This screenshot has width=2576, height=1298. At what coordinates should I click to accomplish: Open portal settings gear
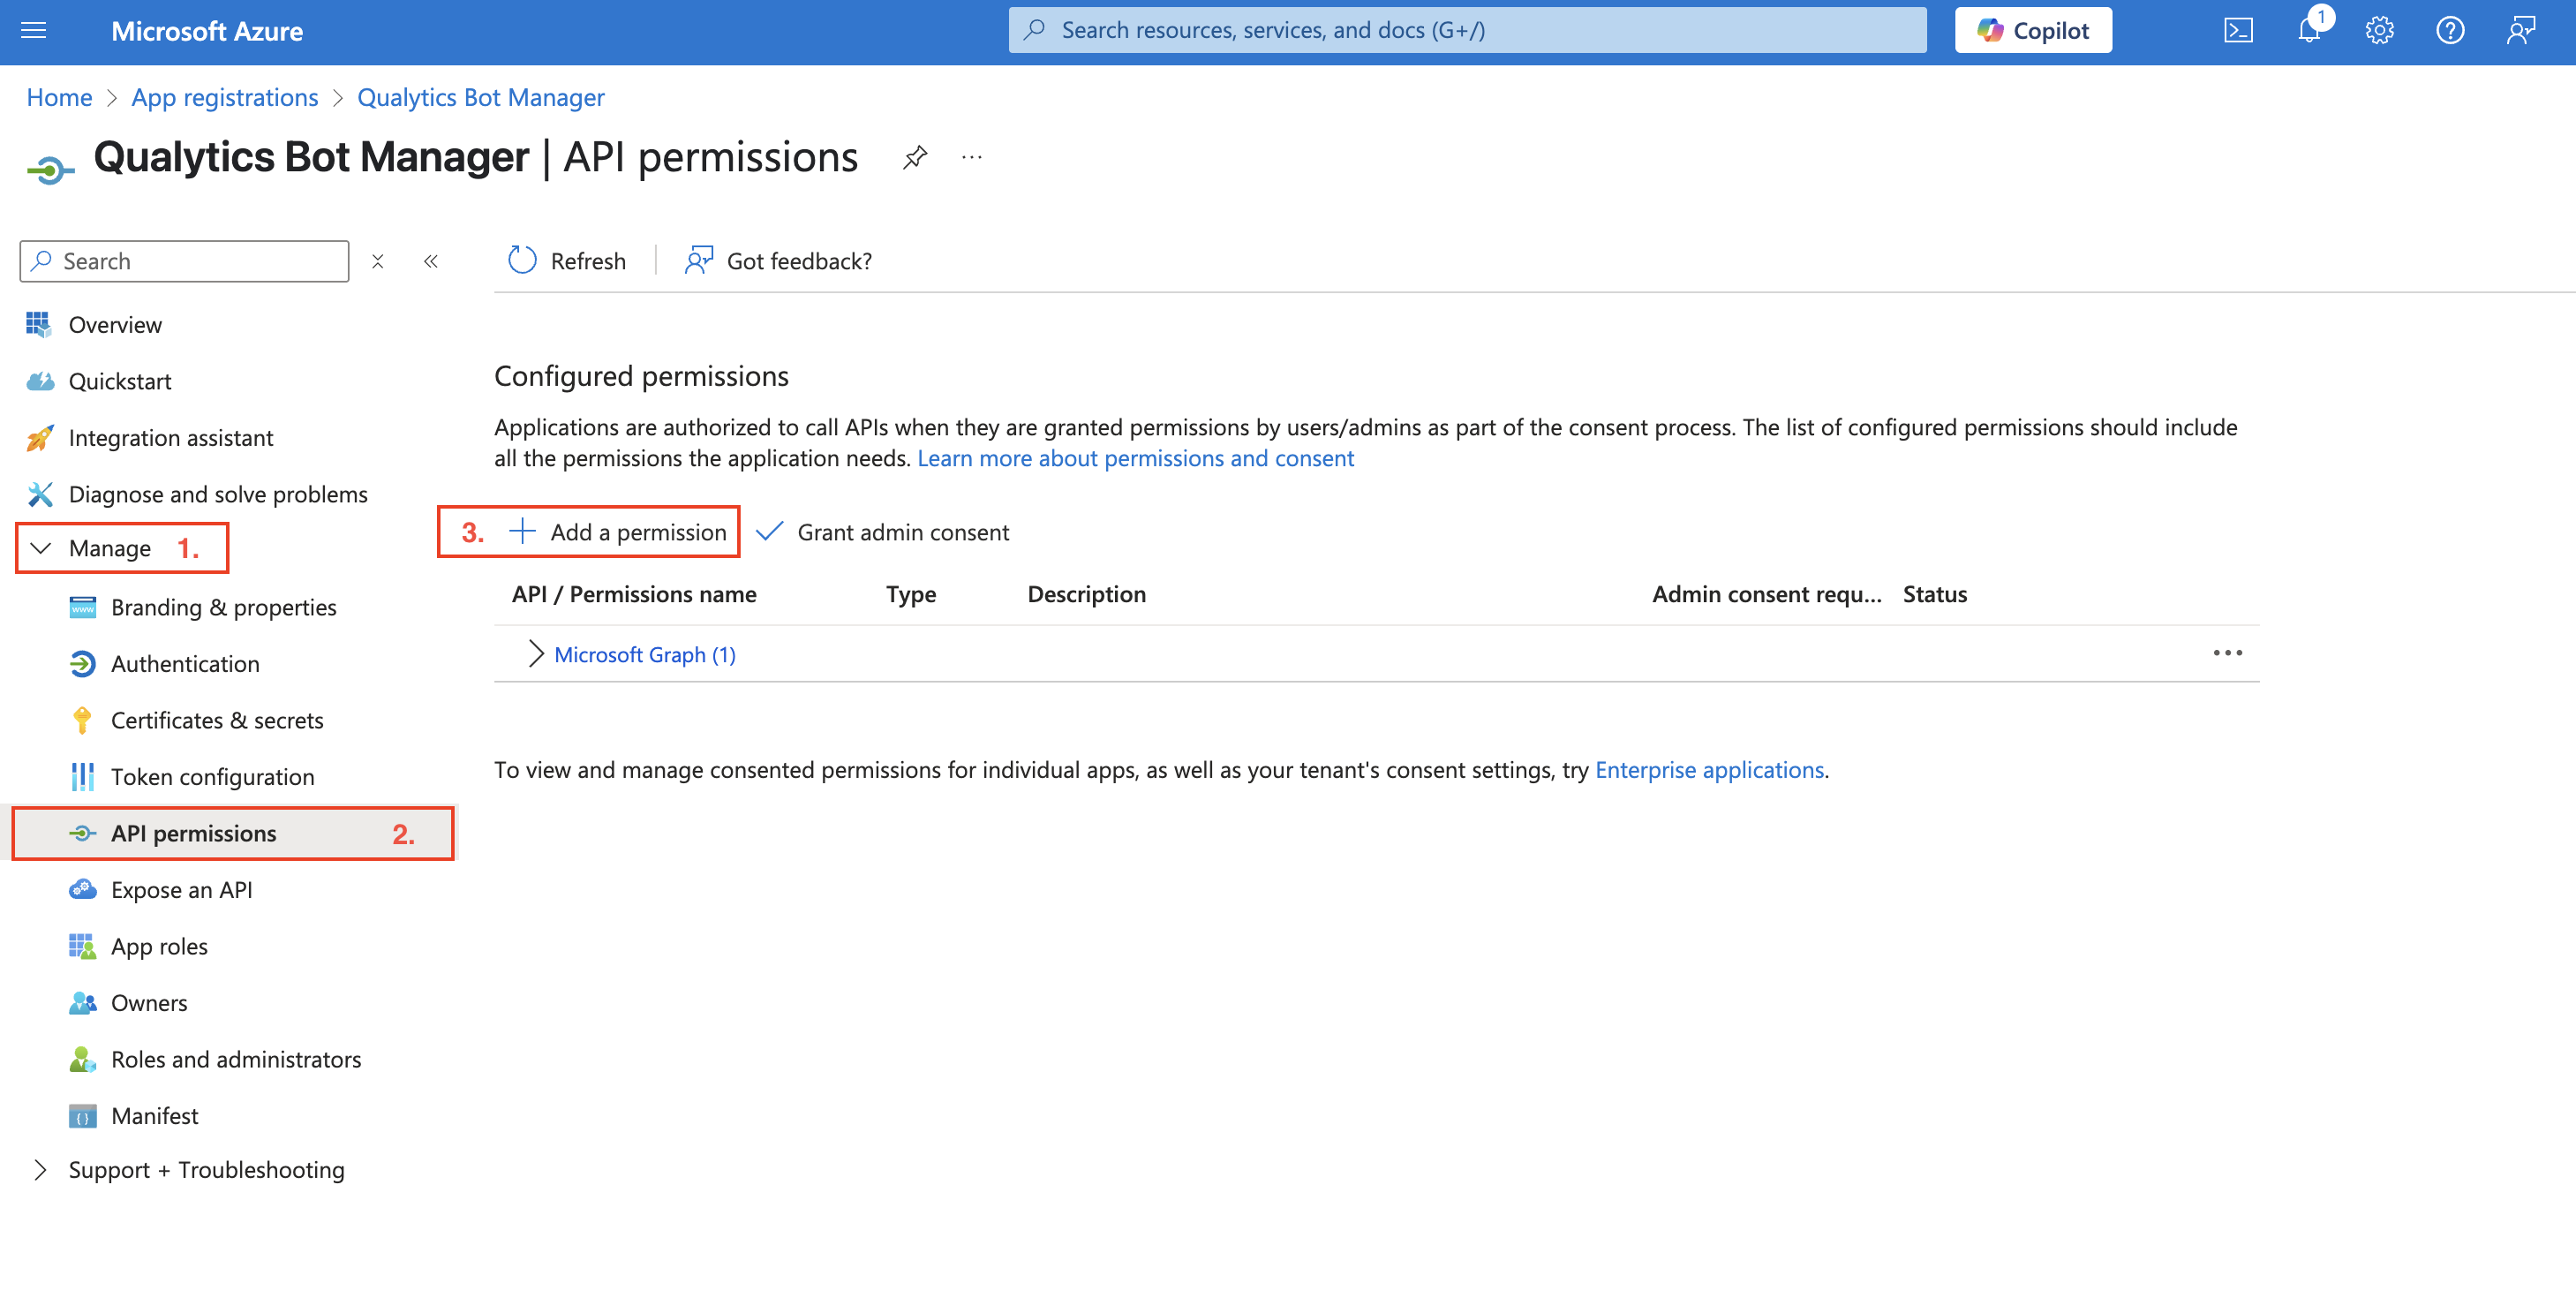point(2379,30)
